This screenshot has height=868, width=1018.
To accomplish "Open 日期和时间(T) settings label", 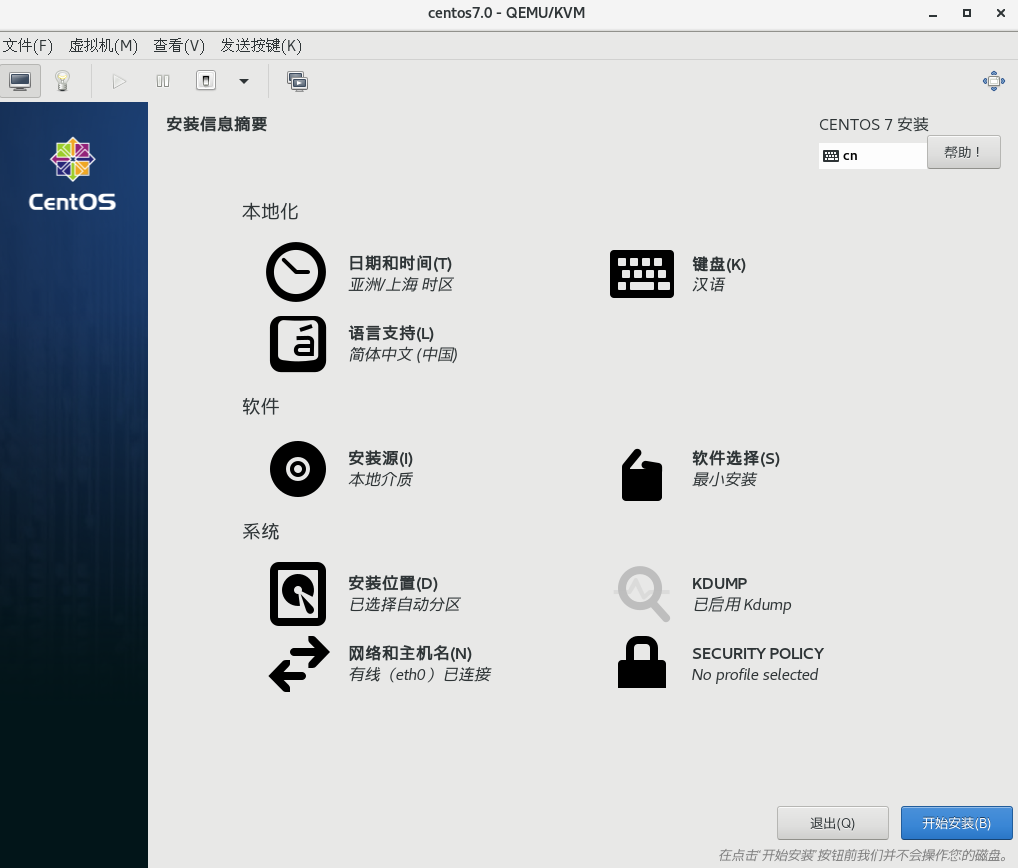I will point(400,263).
